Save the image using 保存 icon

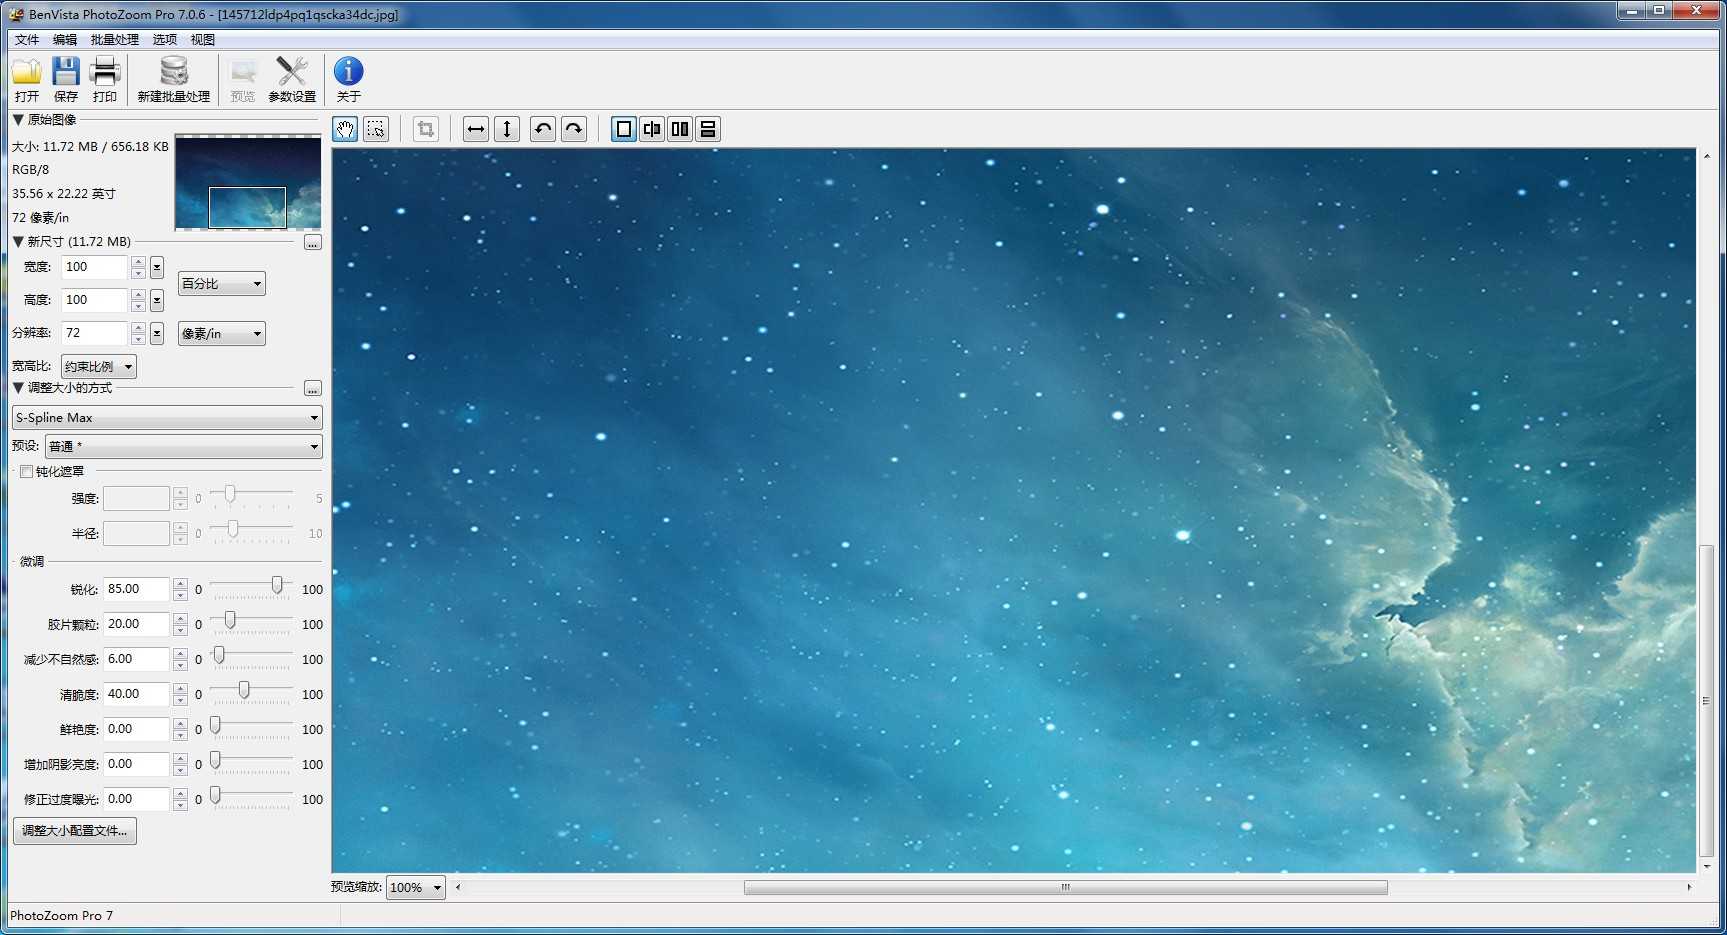[66, 79]
